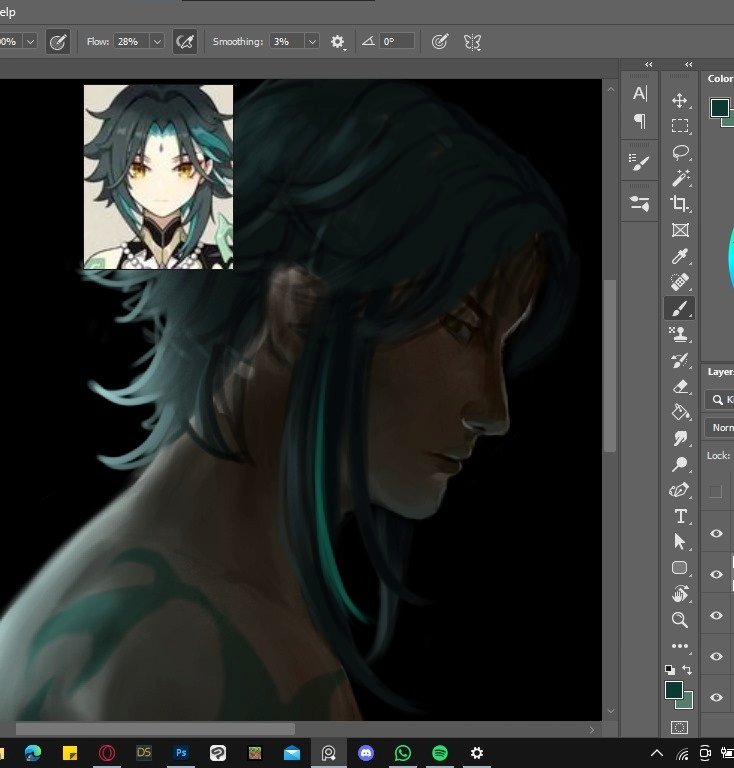This screenshot has height=768, width=734.
Task: Open the Help menu
Action: [7, 12]
